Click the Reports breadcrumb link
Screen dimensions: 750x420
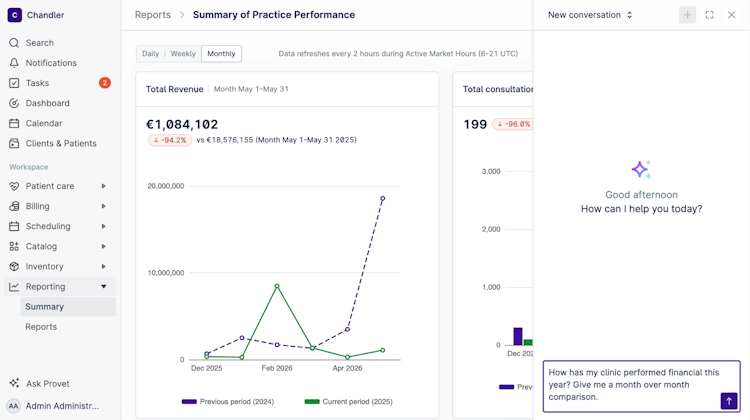coord(153,15)
